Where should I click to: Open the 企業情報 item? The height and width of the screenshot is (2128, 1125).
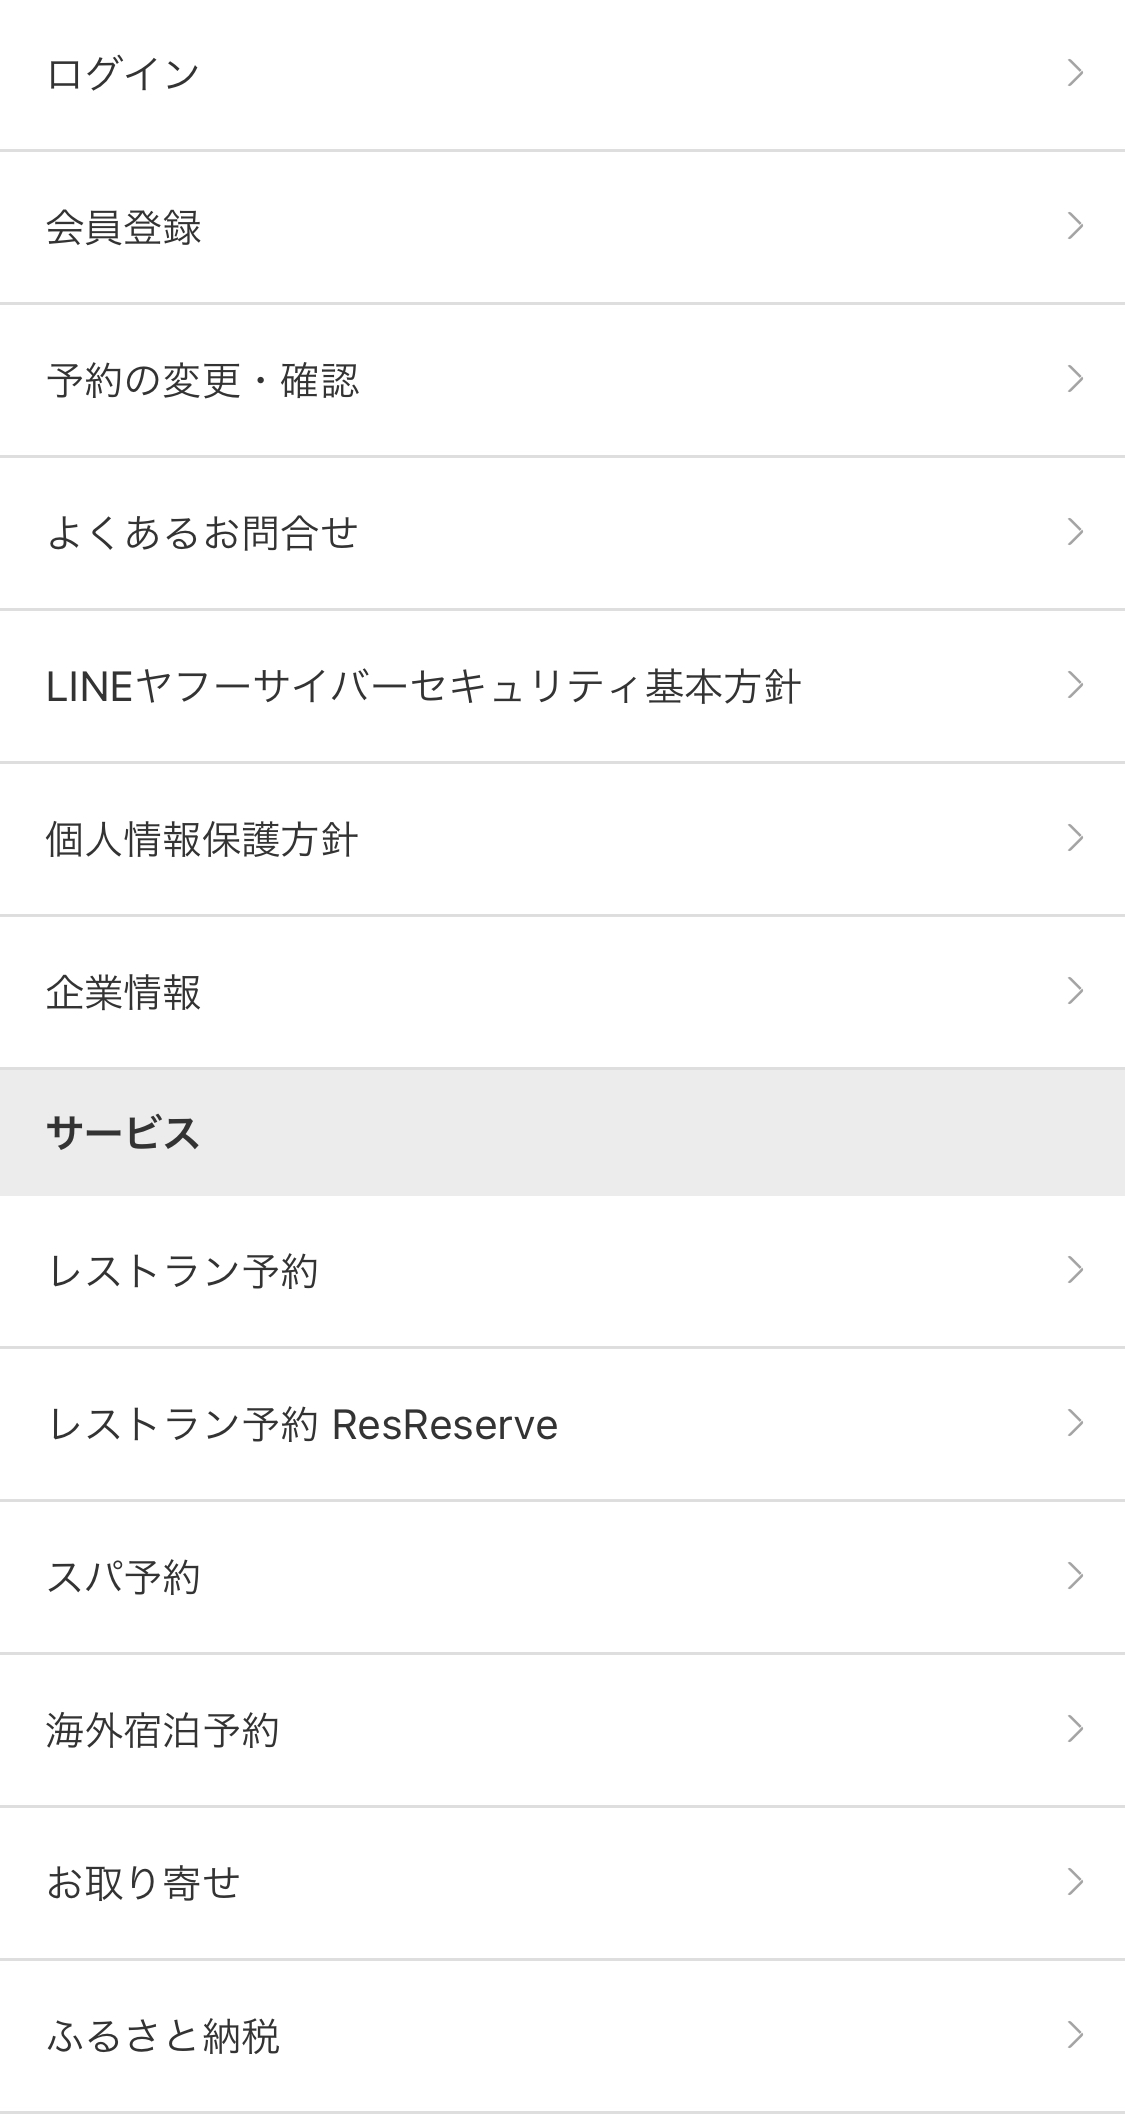(124, 992)
